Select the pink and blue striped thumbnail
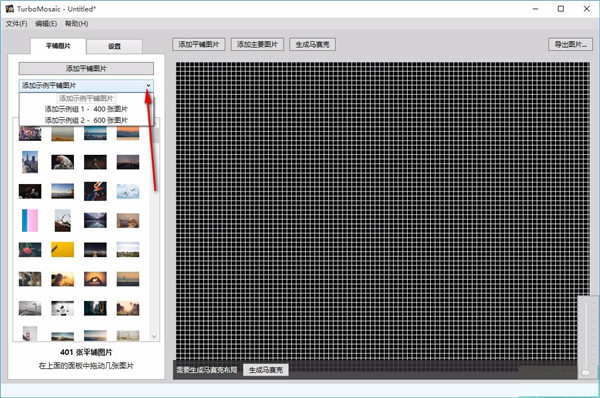The width and height of the screenshot is (600, 398). point(30,220)
